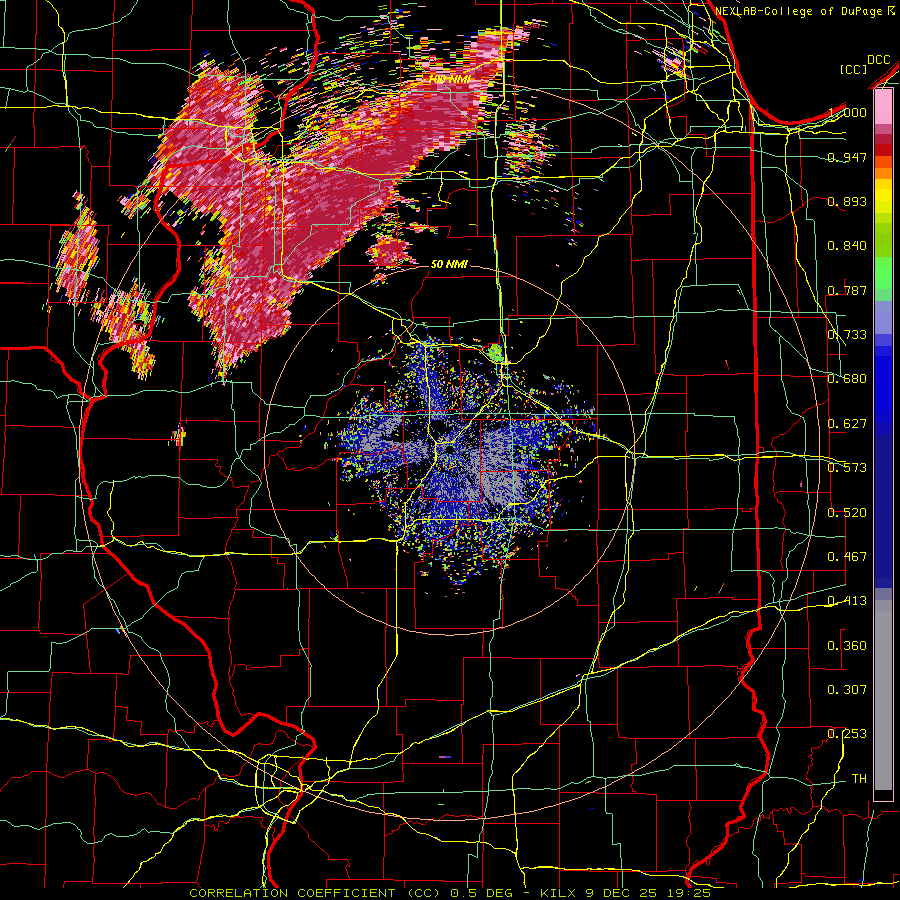Click the 0.573 scale value
Screen dimensions: 900x900
(847, 468)
